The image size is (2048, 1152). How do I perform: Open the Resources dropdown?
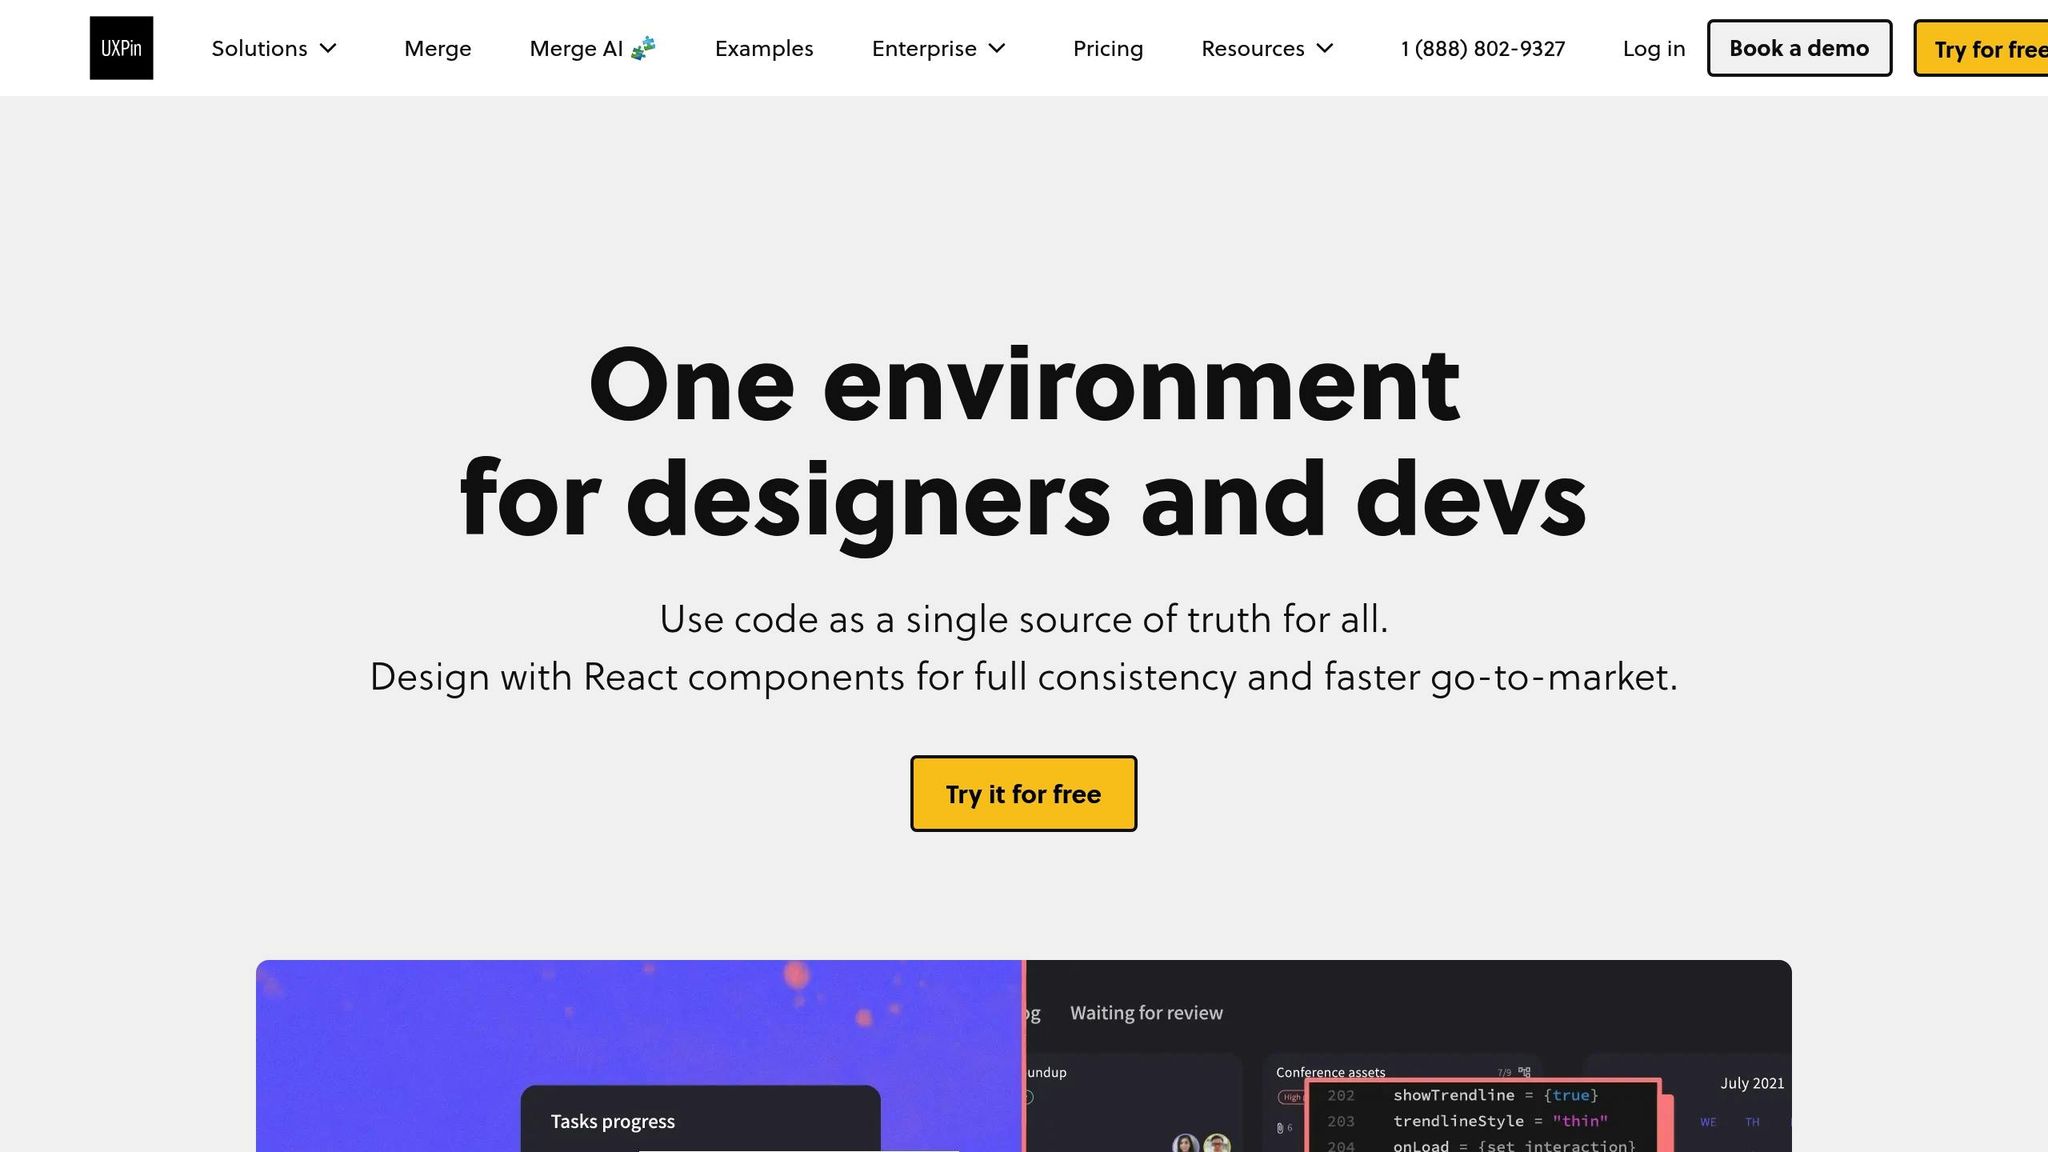pos(1267,47)
